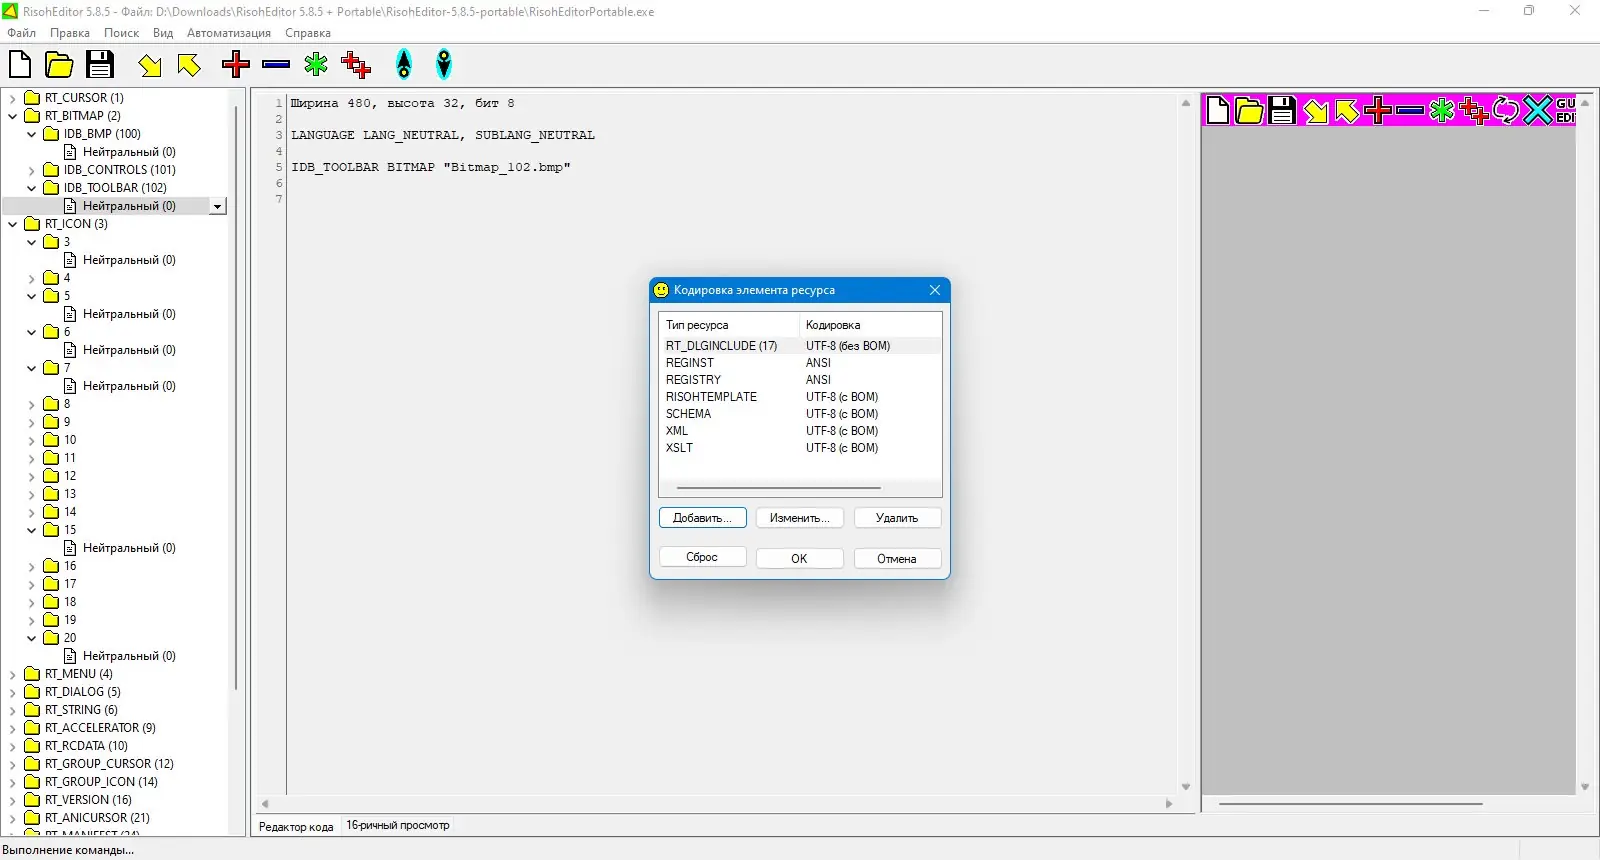
Task: Open the Поиск menu
Action: click(x=121, y=33)
